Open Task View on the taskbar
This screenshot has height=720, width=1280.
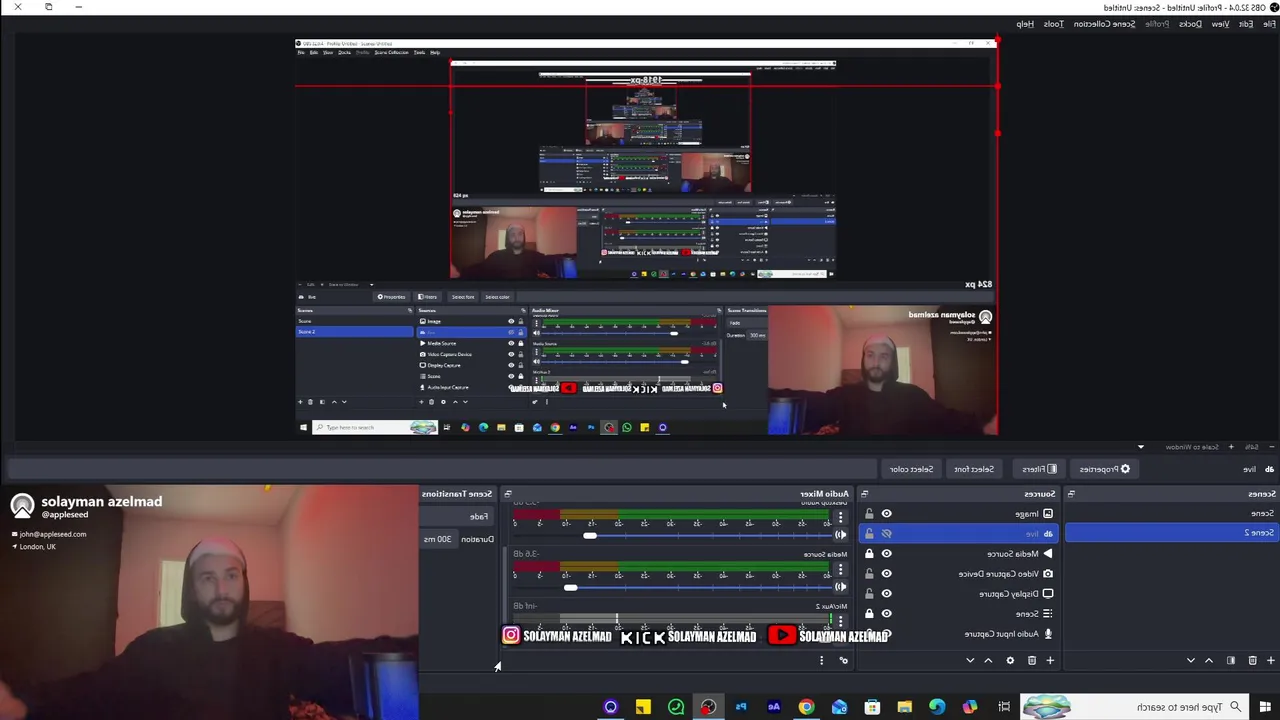coord(1004,707)
